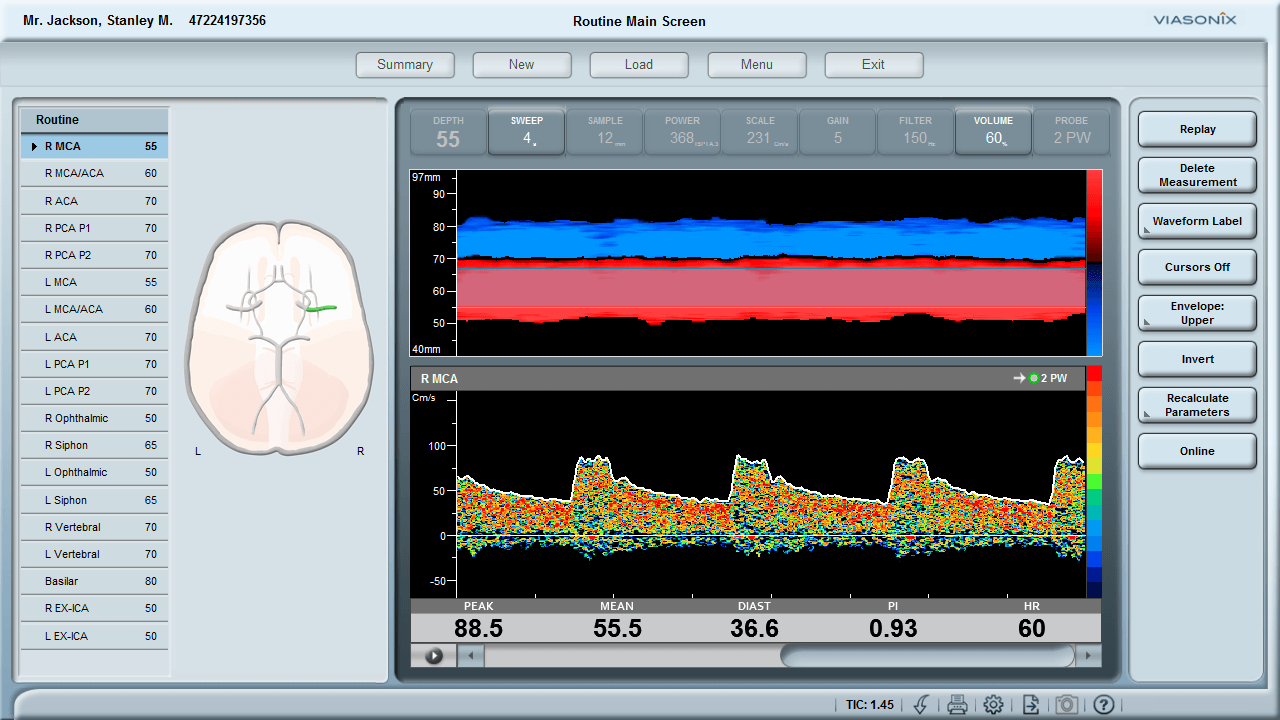The image size is (1280, 720).
Task: Play back the recording
Action: (434, 656)
